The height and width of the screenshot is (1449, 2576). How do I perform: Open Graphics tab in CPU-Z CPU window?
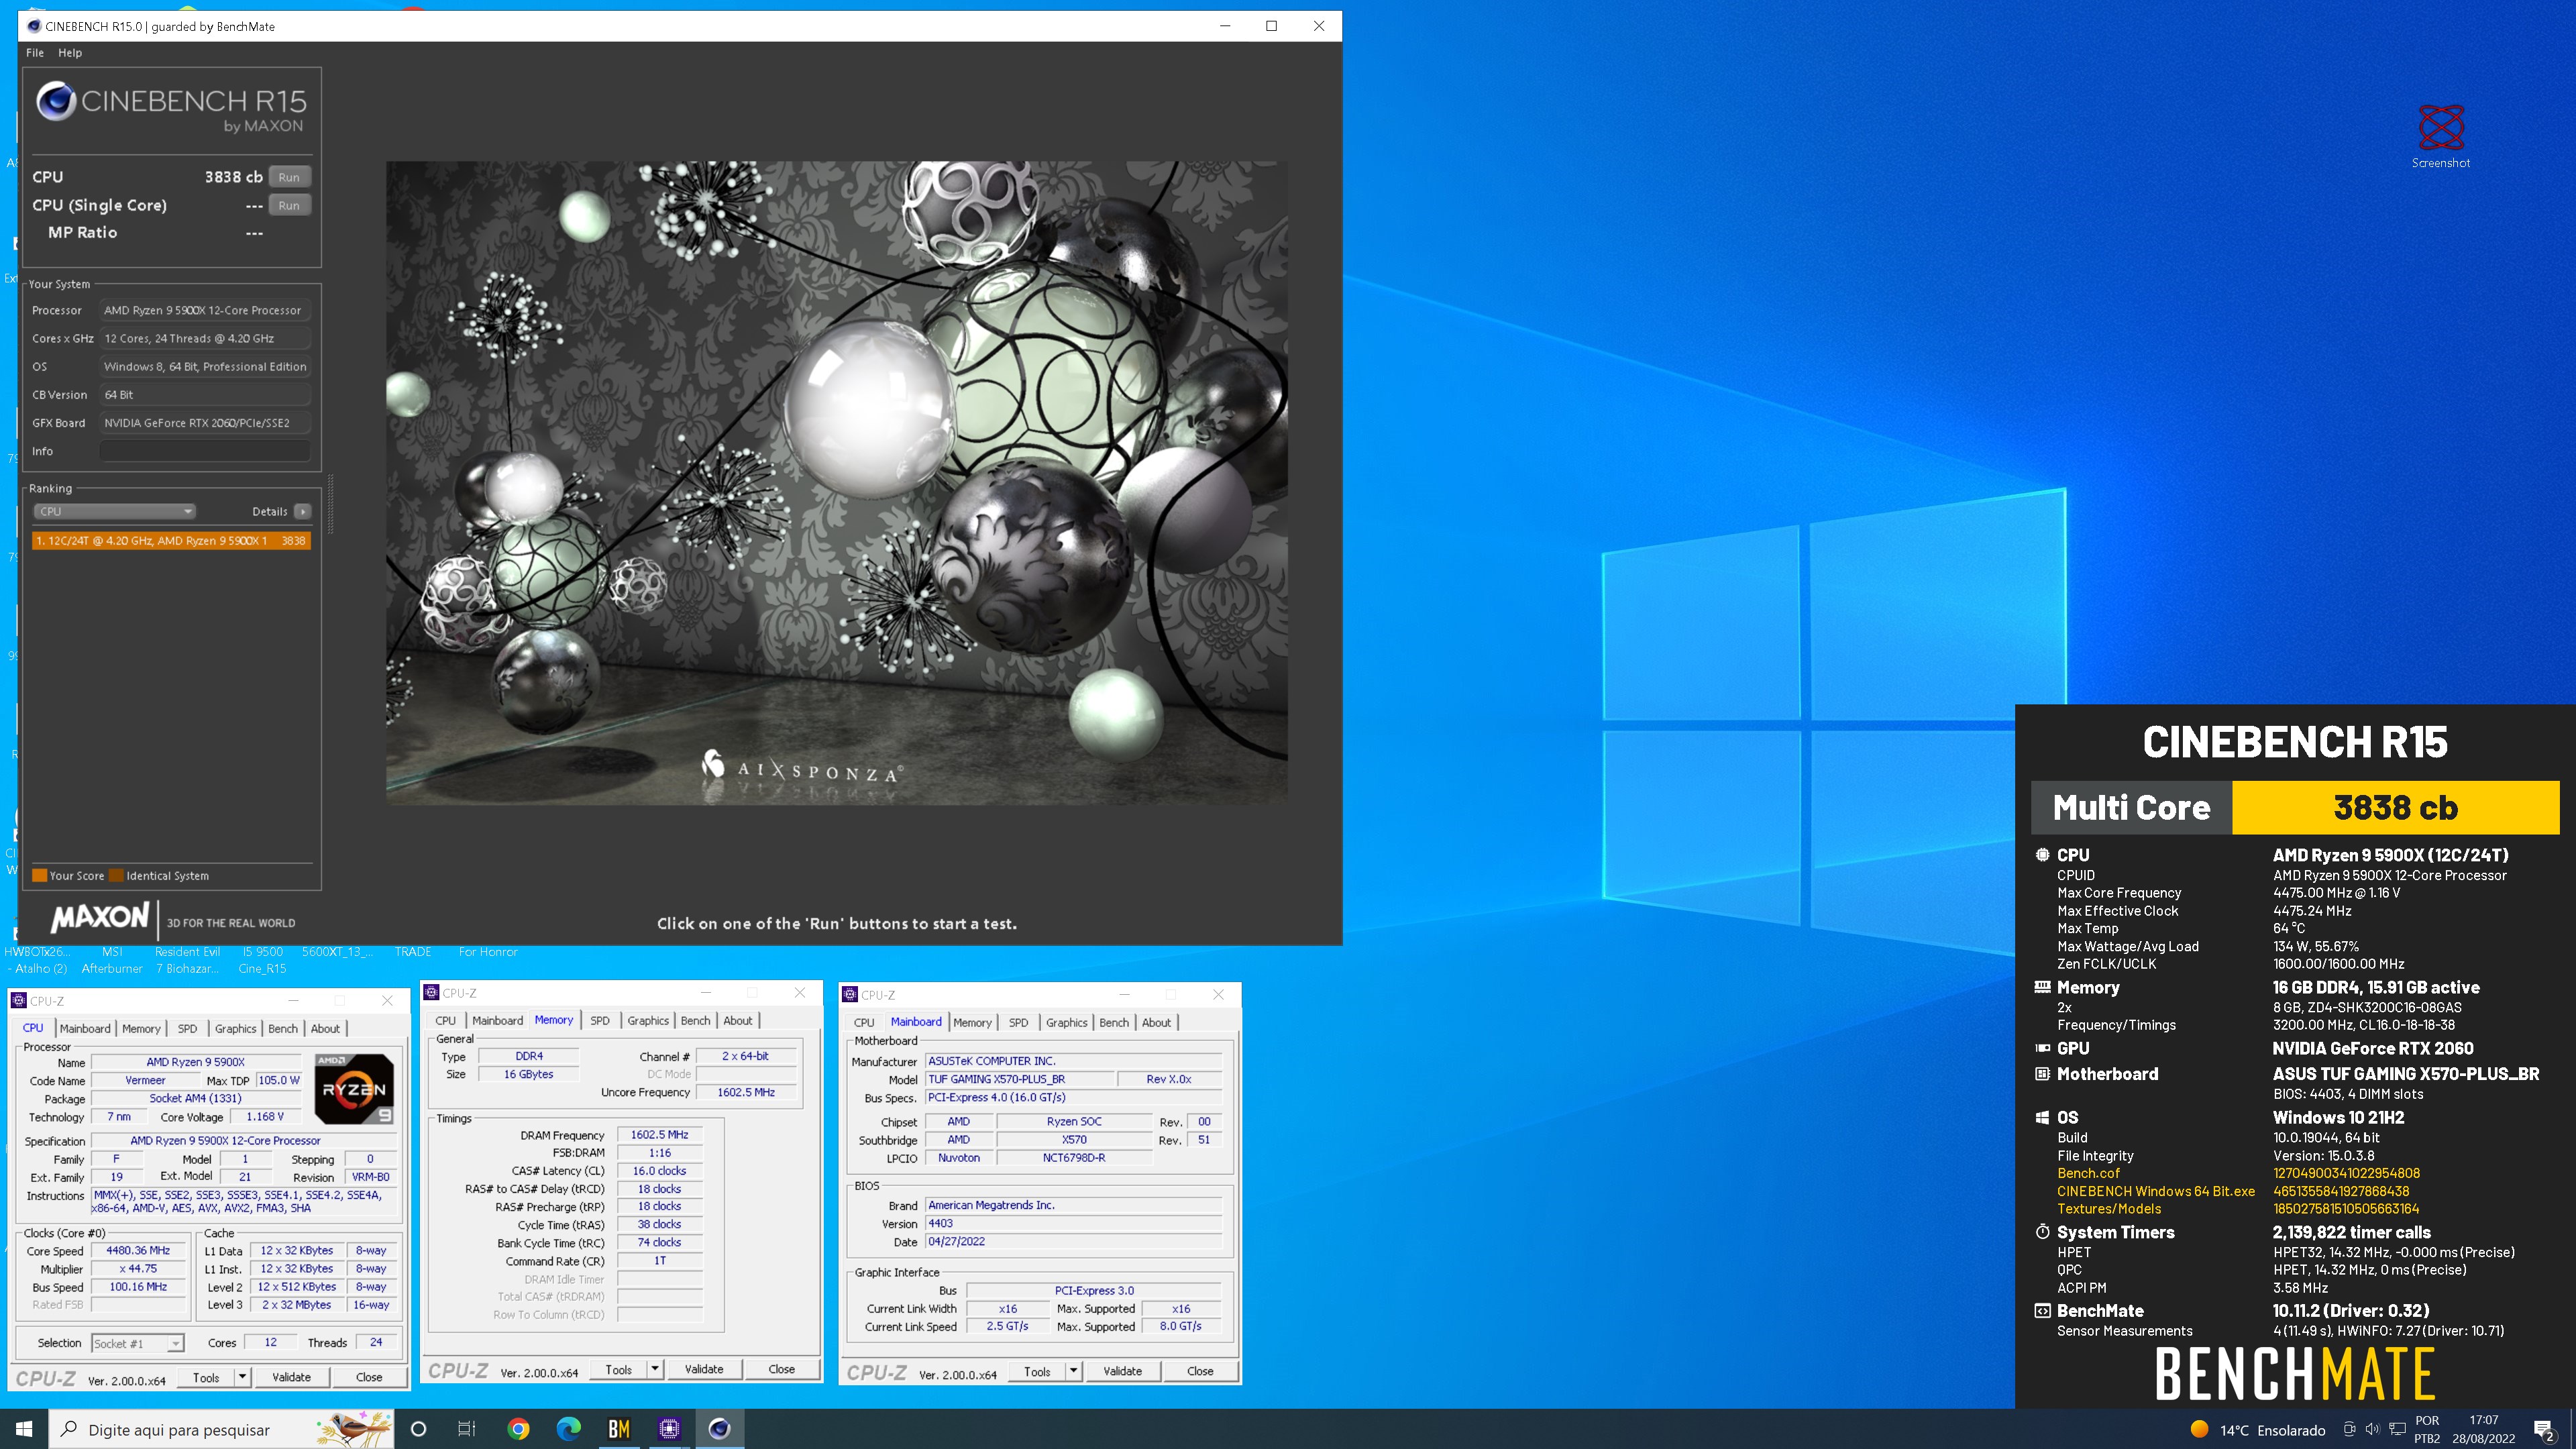[x=235, y=1028]
